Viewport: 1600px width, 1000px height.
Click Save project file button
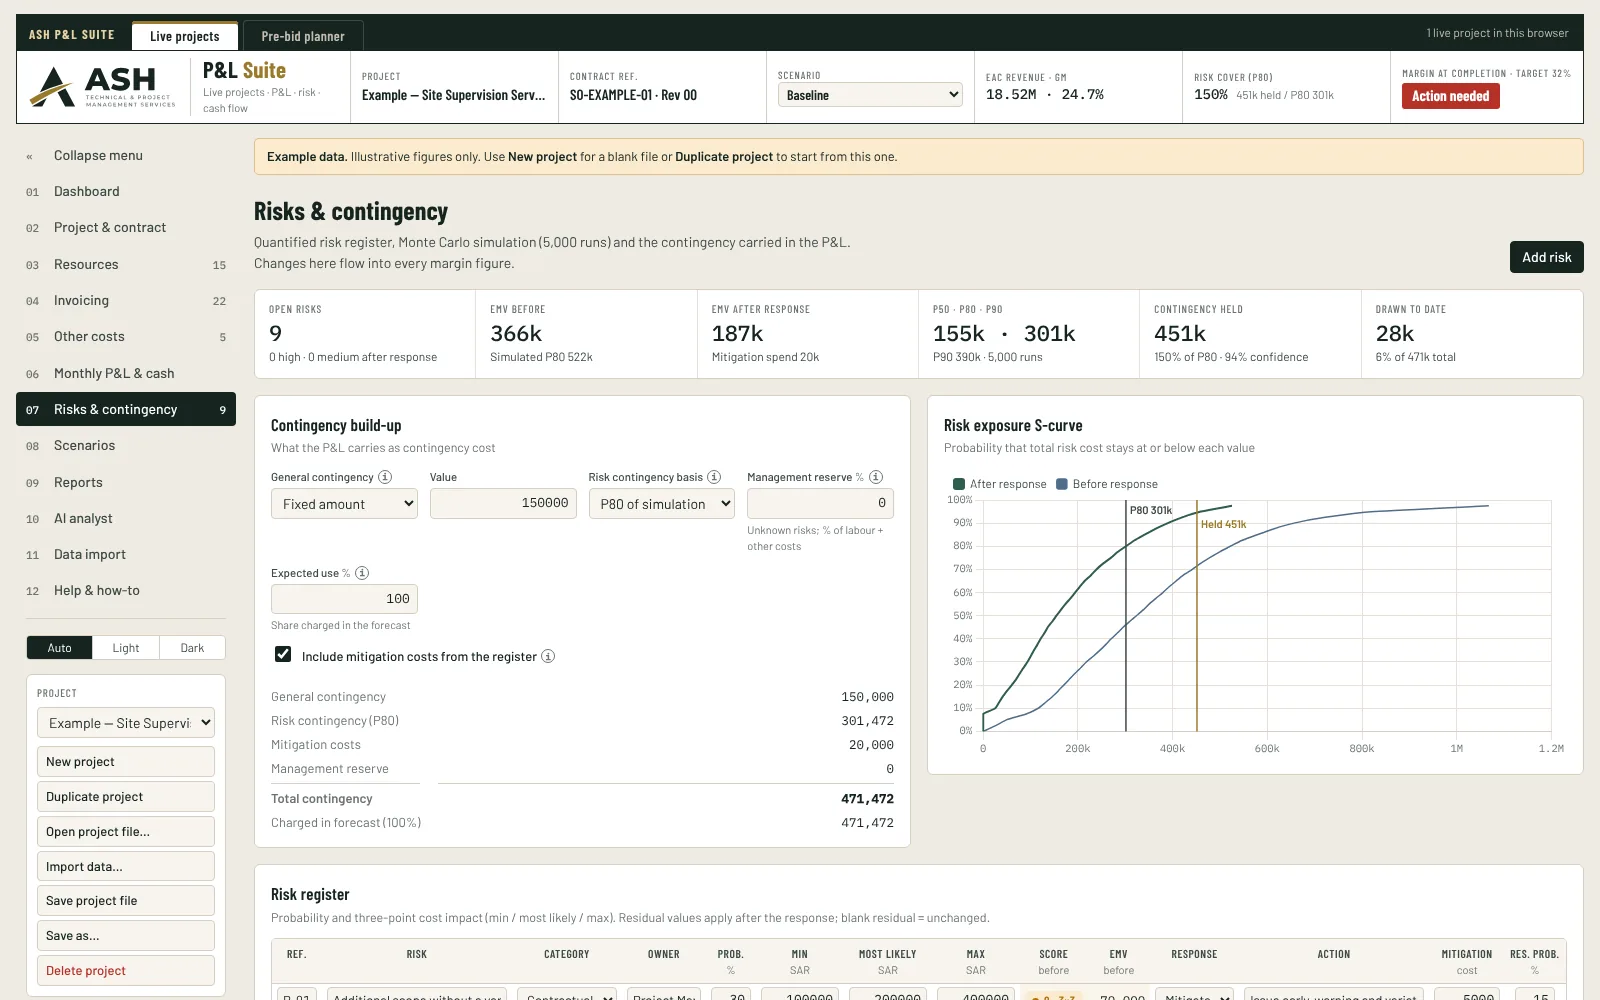[x=126, y=901]
